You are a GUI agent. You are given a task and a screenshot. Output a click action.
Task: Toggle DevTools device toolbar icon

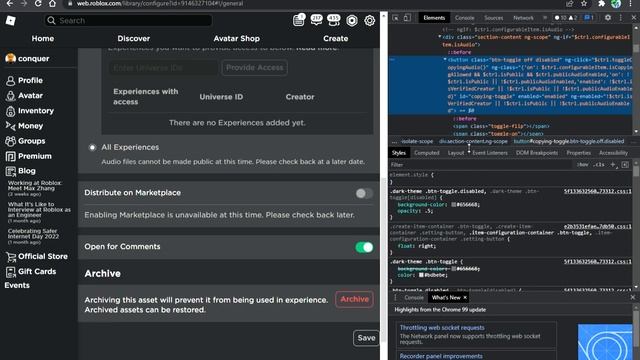coord(407,18)
